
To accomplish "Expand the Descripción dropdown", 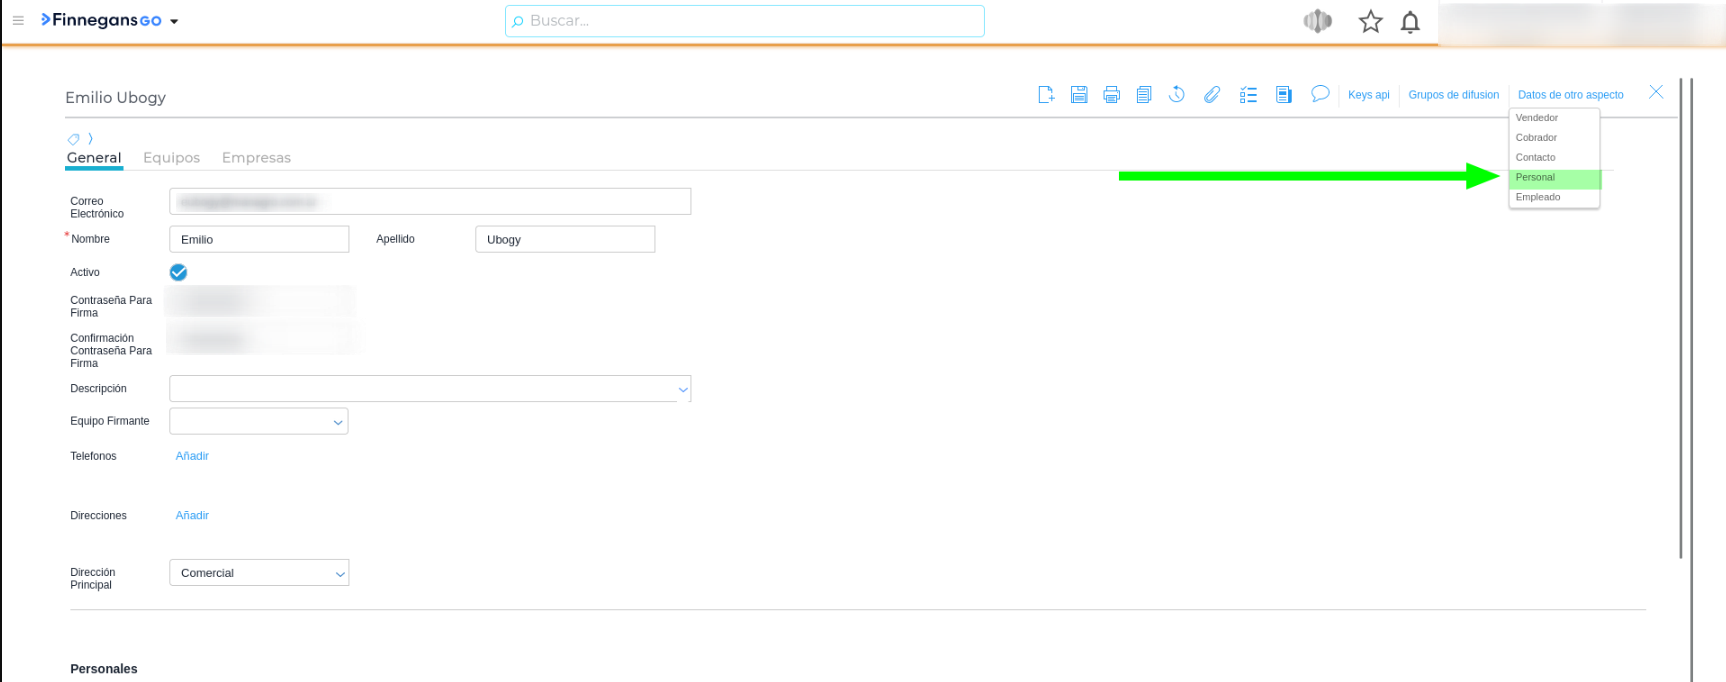I will [683, 389].
